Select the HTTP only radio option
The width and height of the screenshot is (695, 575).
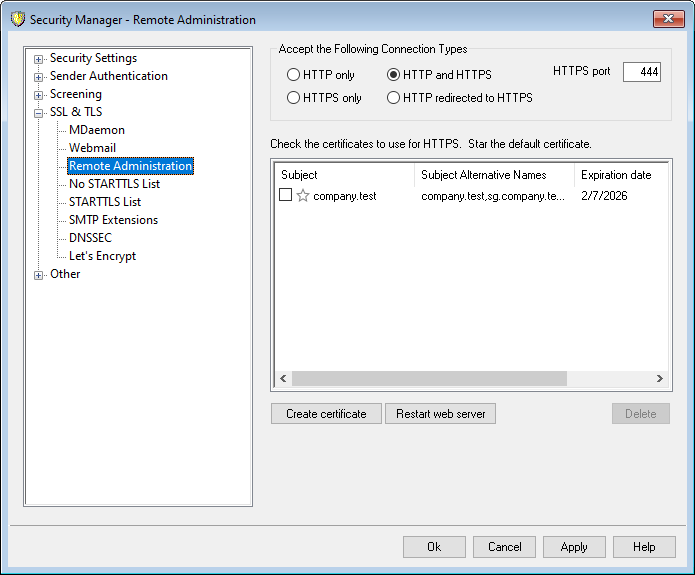point(293,75)
